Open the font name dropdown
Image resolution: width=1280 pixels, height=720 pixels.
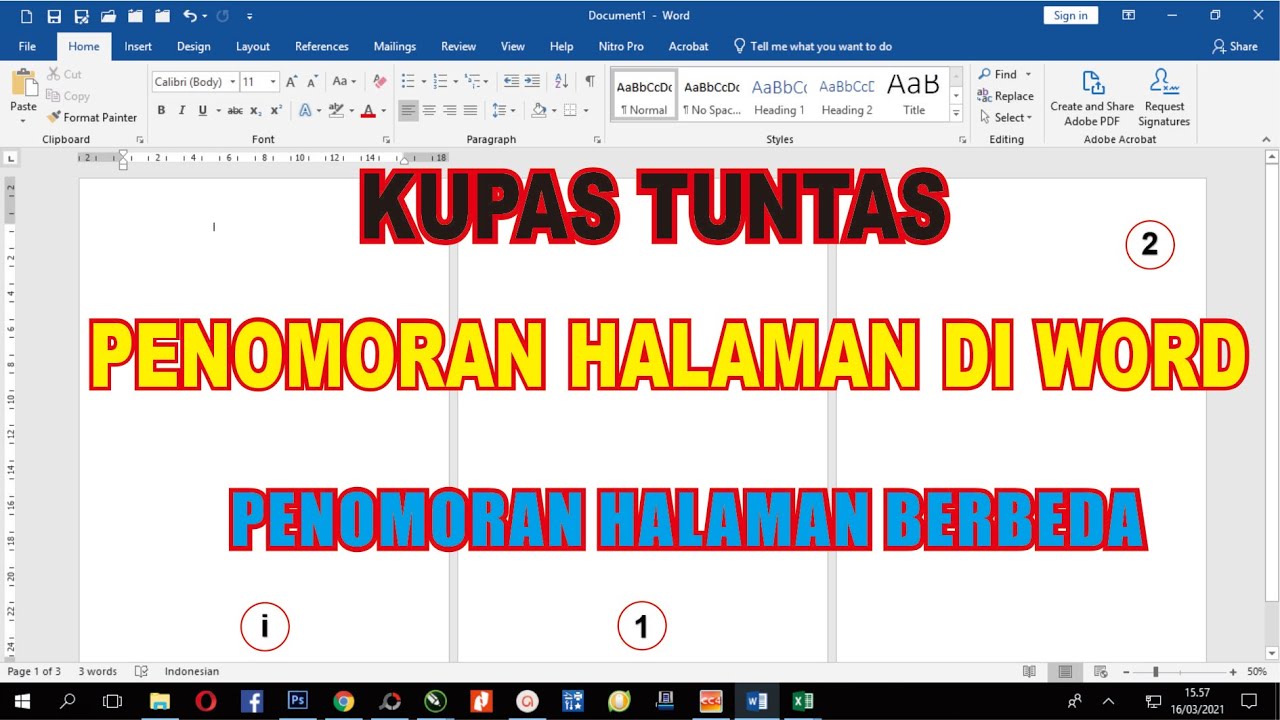coord(233,82)
